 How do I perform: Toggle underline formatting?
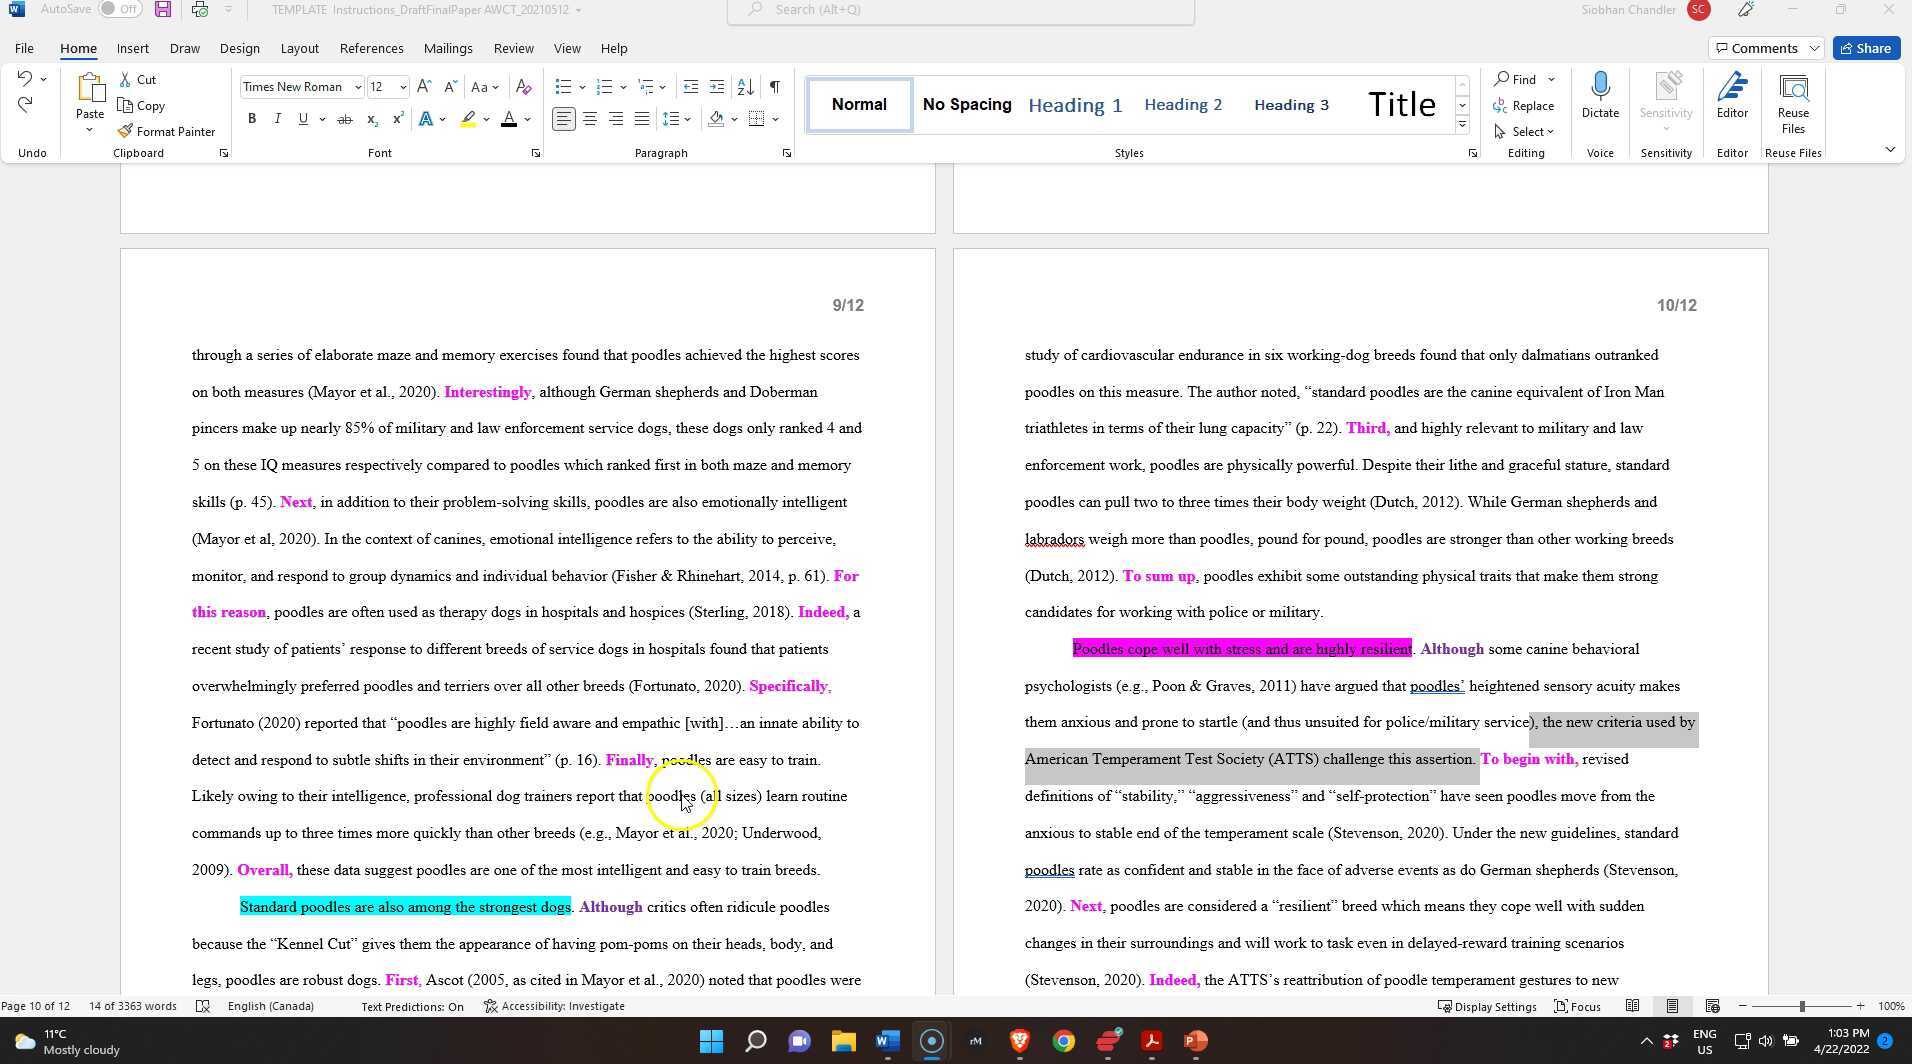(303, 119)
